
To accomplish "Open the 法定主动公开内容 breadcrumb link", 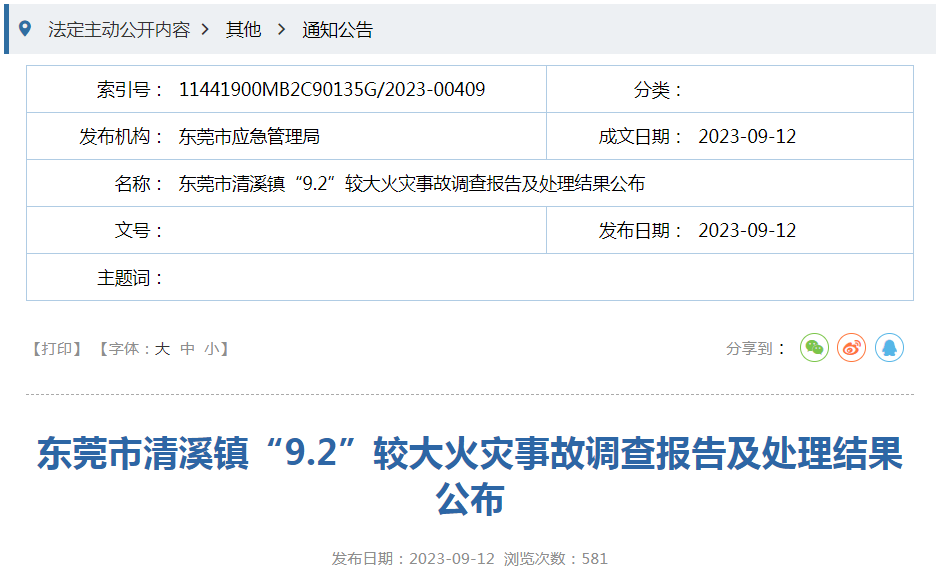I will click(118, 30).
